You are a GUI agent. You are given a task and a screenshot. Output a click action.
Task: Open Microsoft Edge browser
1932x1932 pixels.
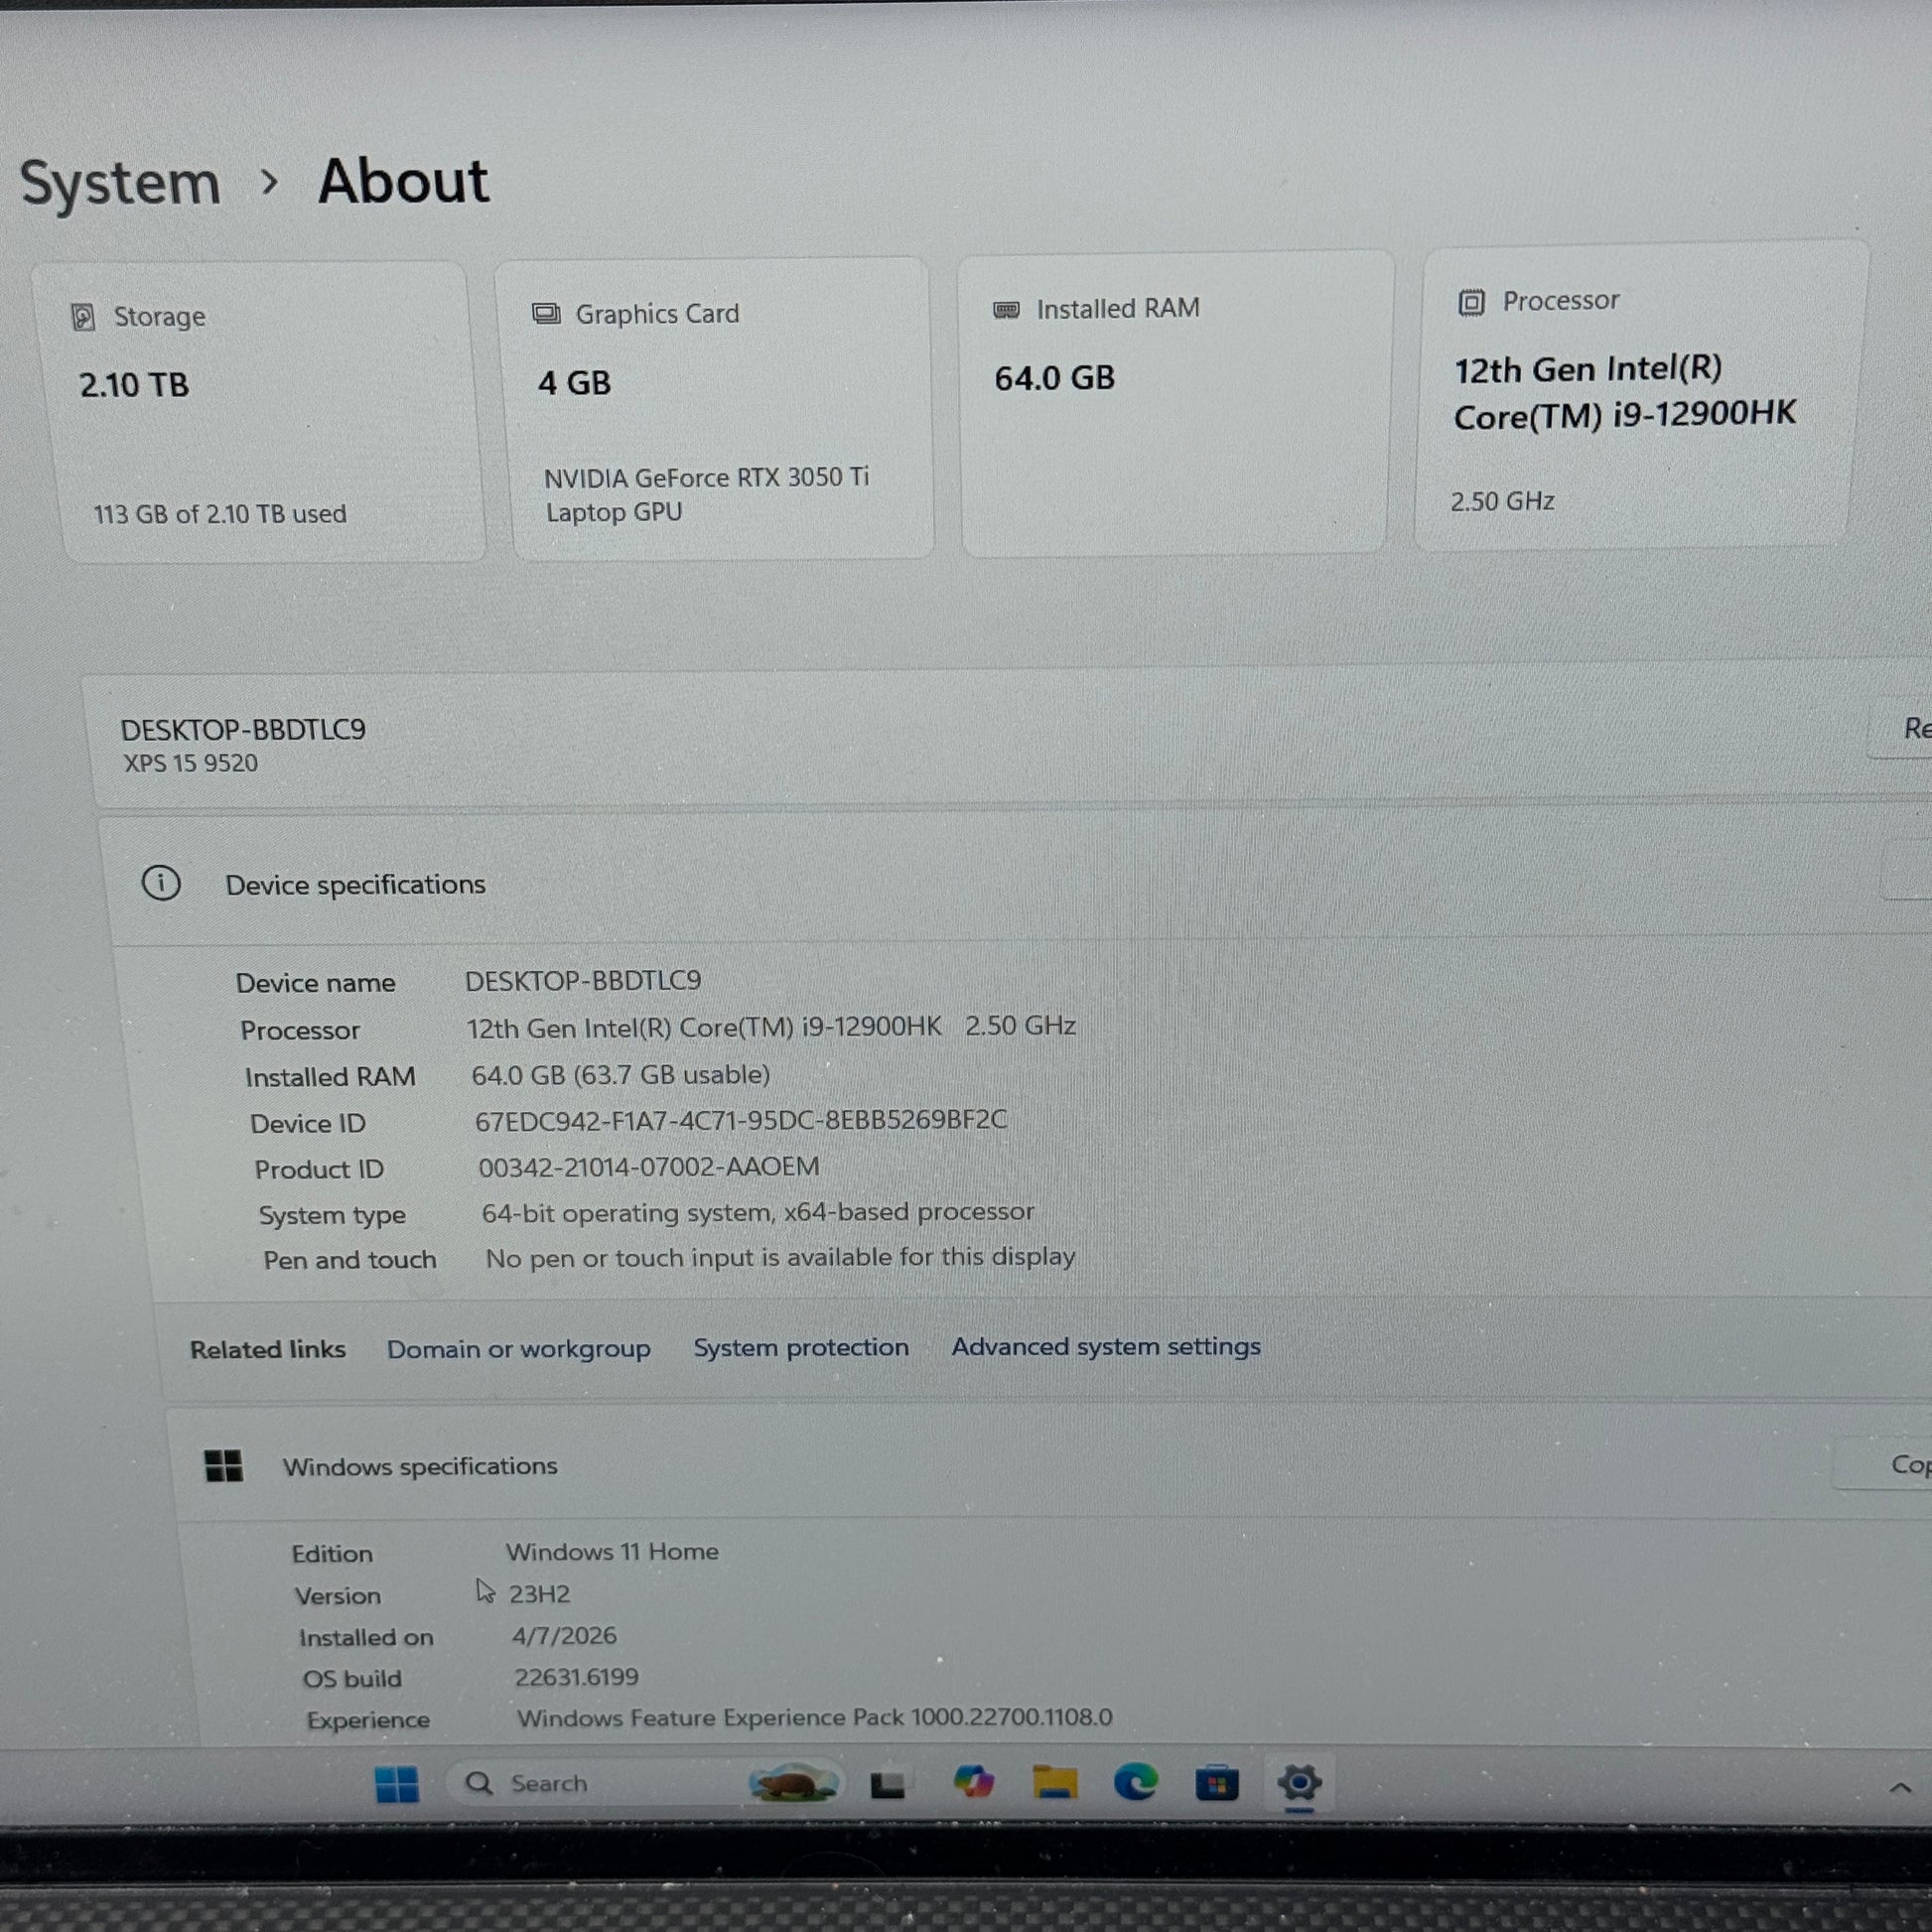(x=1135, y=1782)
